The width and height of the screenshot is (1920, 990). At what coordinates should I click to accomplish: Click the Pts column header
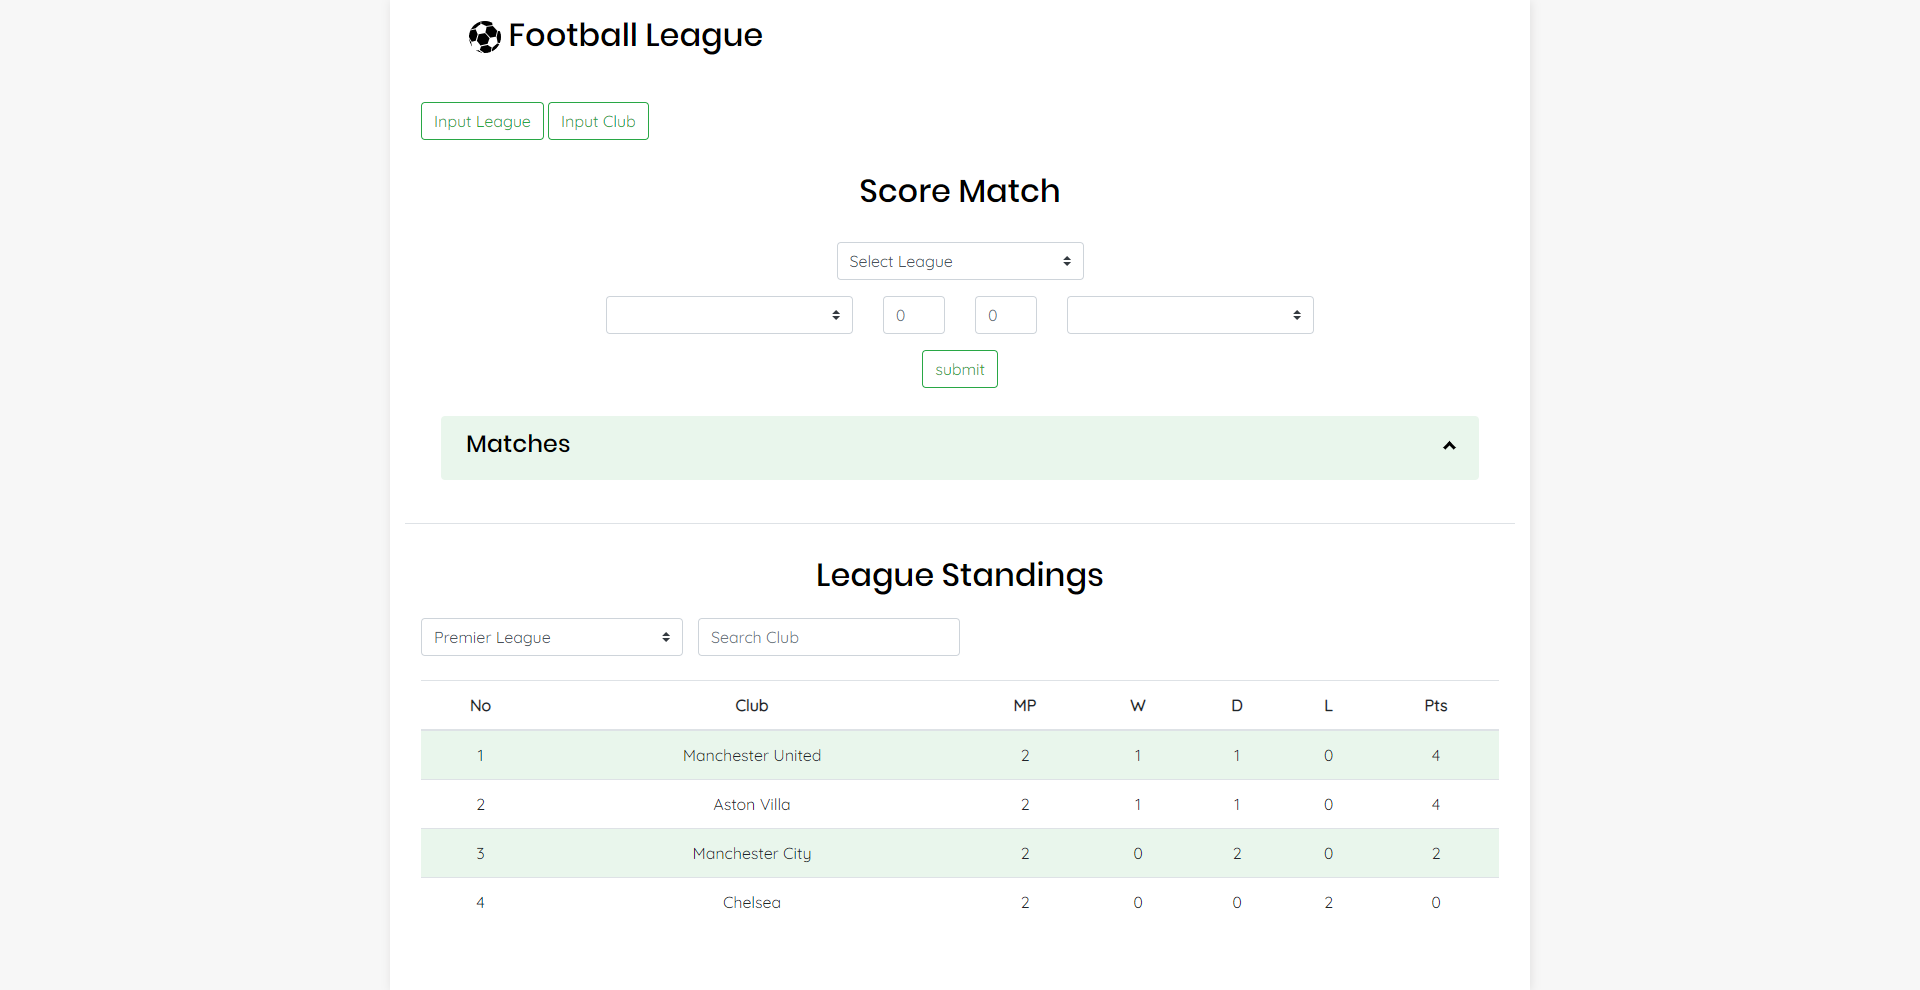click(1435, 705)
